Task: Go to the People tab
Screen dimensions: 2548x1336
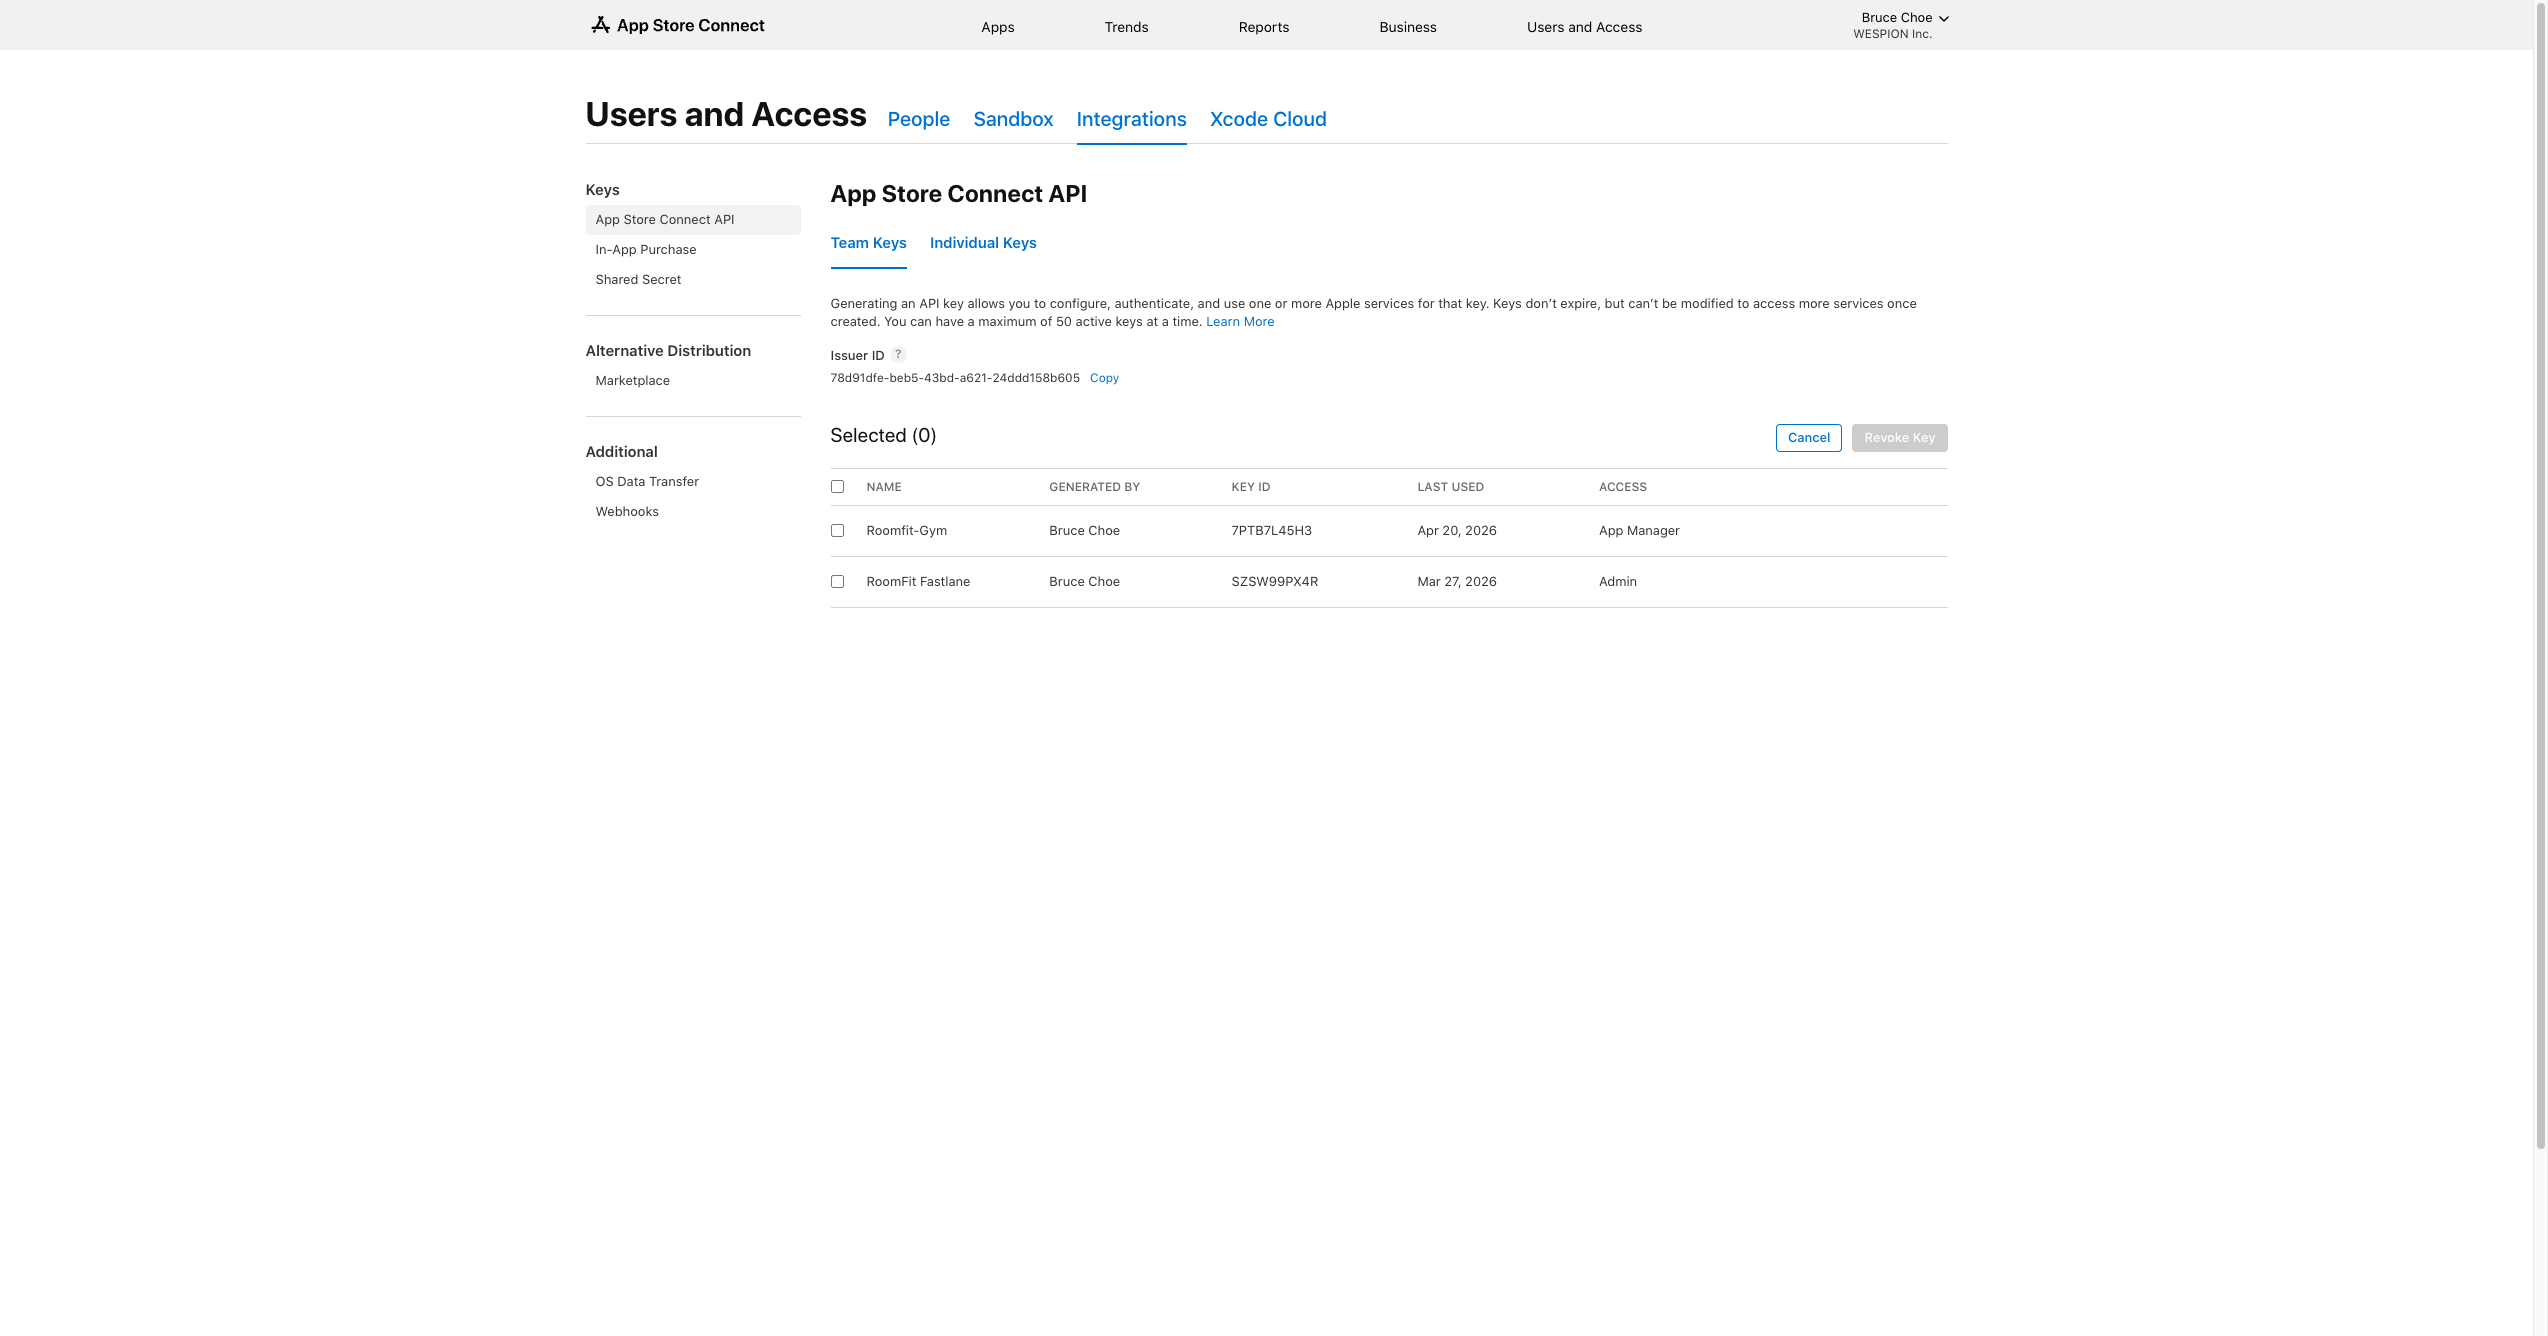Action: [x=918, y=119]
